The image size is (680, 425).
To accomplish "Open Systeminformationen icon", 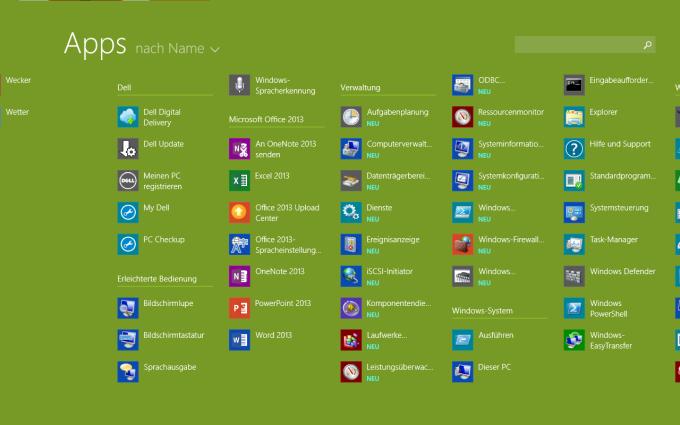I will [x=462, y=149].
